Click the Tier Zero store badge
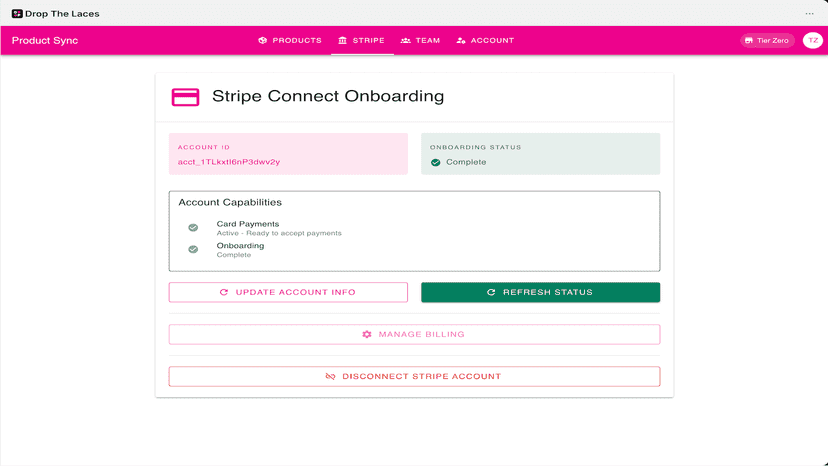 [x=767, y=40]
